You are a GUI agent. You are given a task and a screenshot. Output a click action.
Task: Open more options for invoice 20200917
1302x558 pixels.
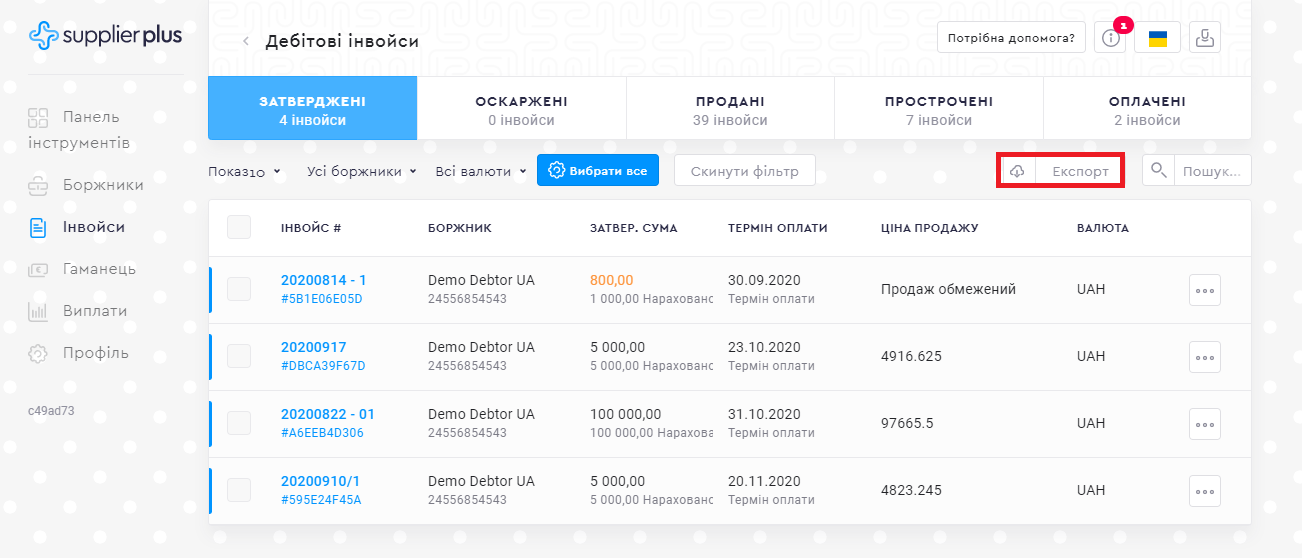coord(1204,357)
